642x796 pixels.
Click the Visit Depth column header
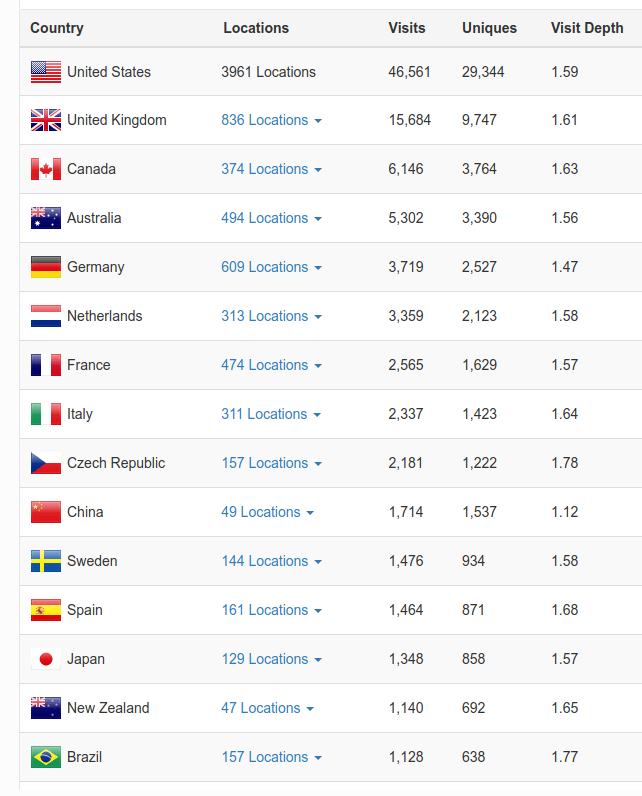[586, 28]
